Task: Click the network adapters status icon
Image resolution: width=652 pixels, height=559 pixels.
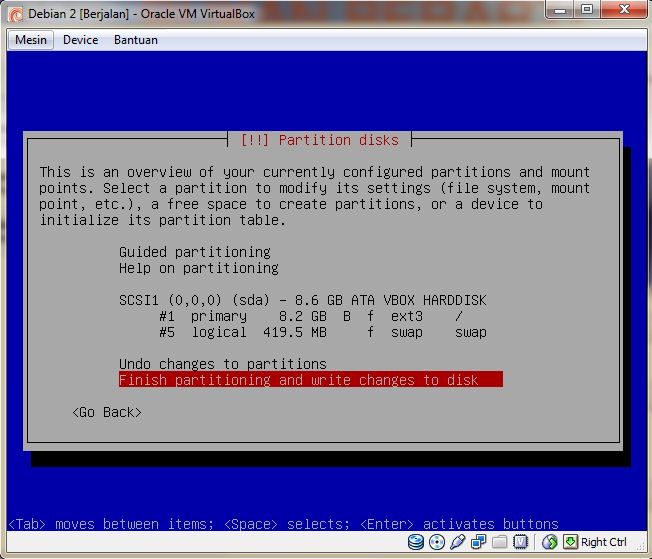Action: coord(478,542)
